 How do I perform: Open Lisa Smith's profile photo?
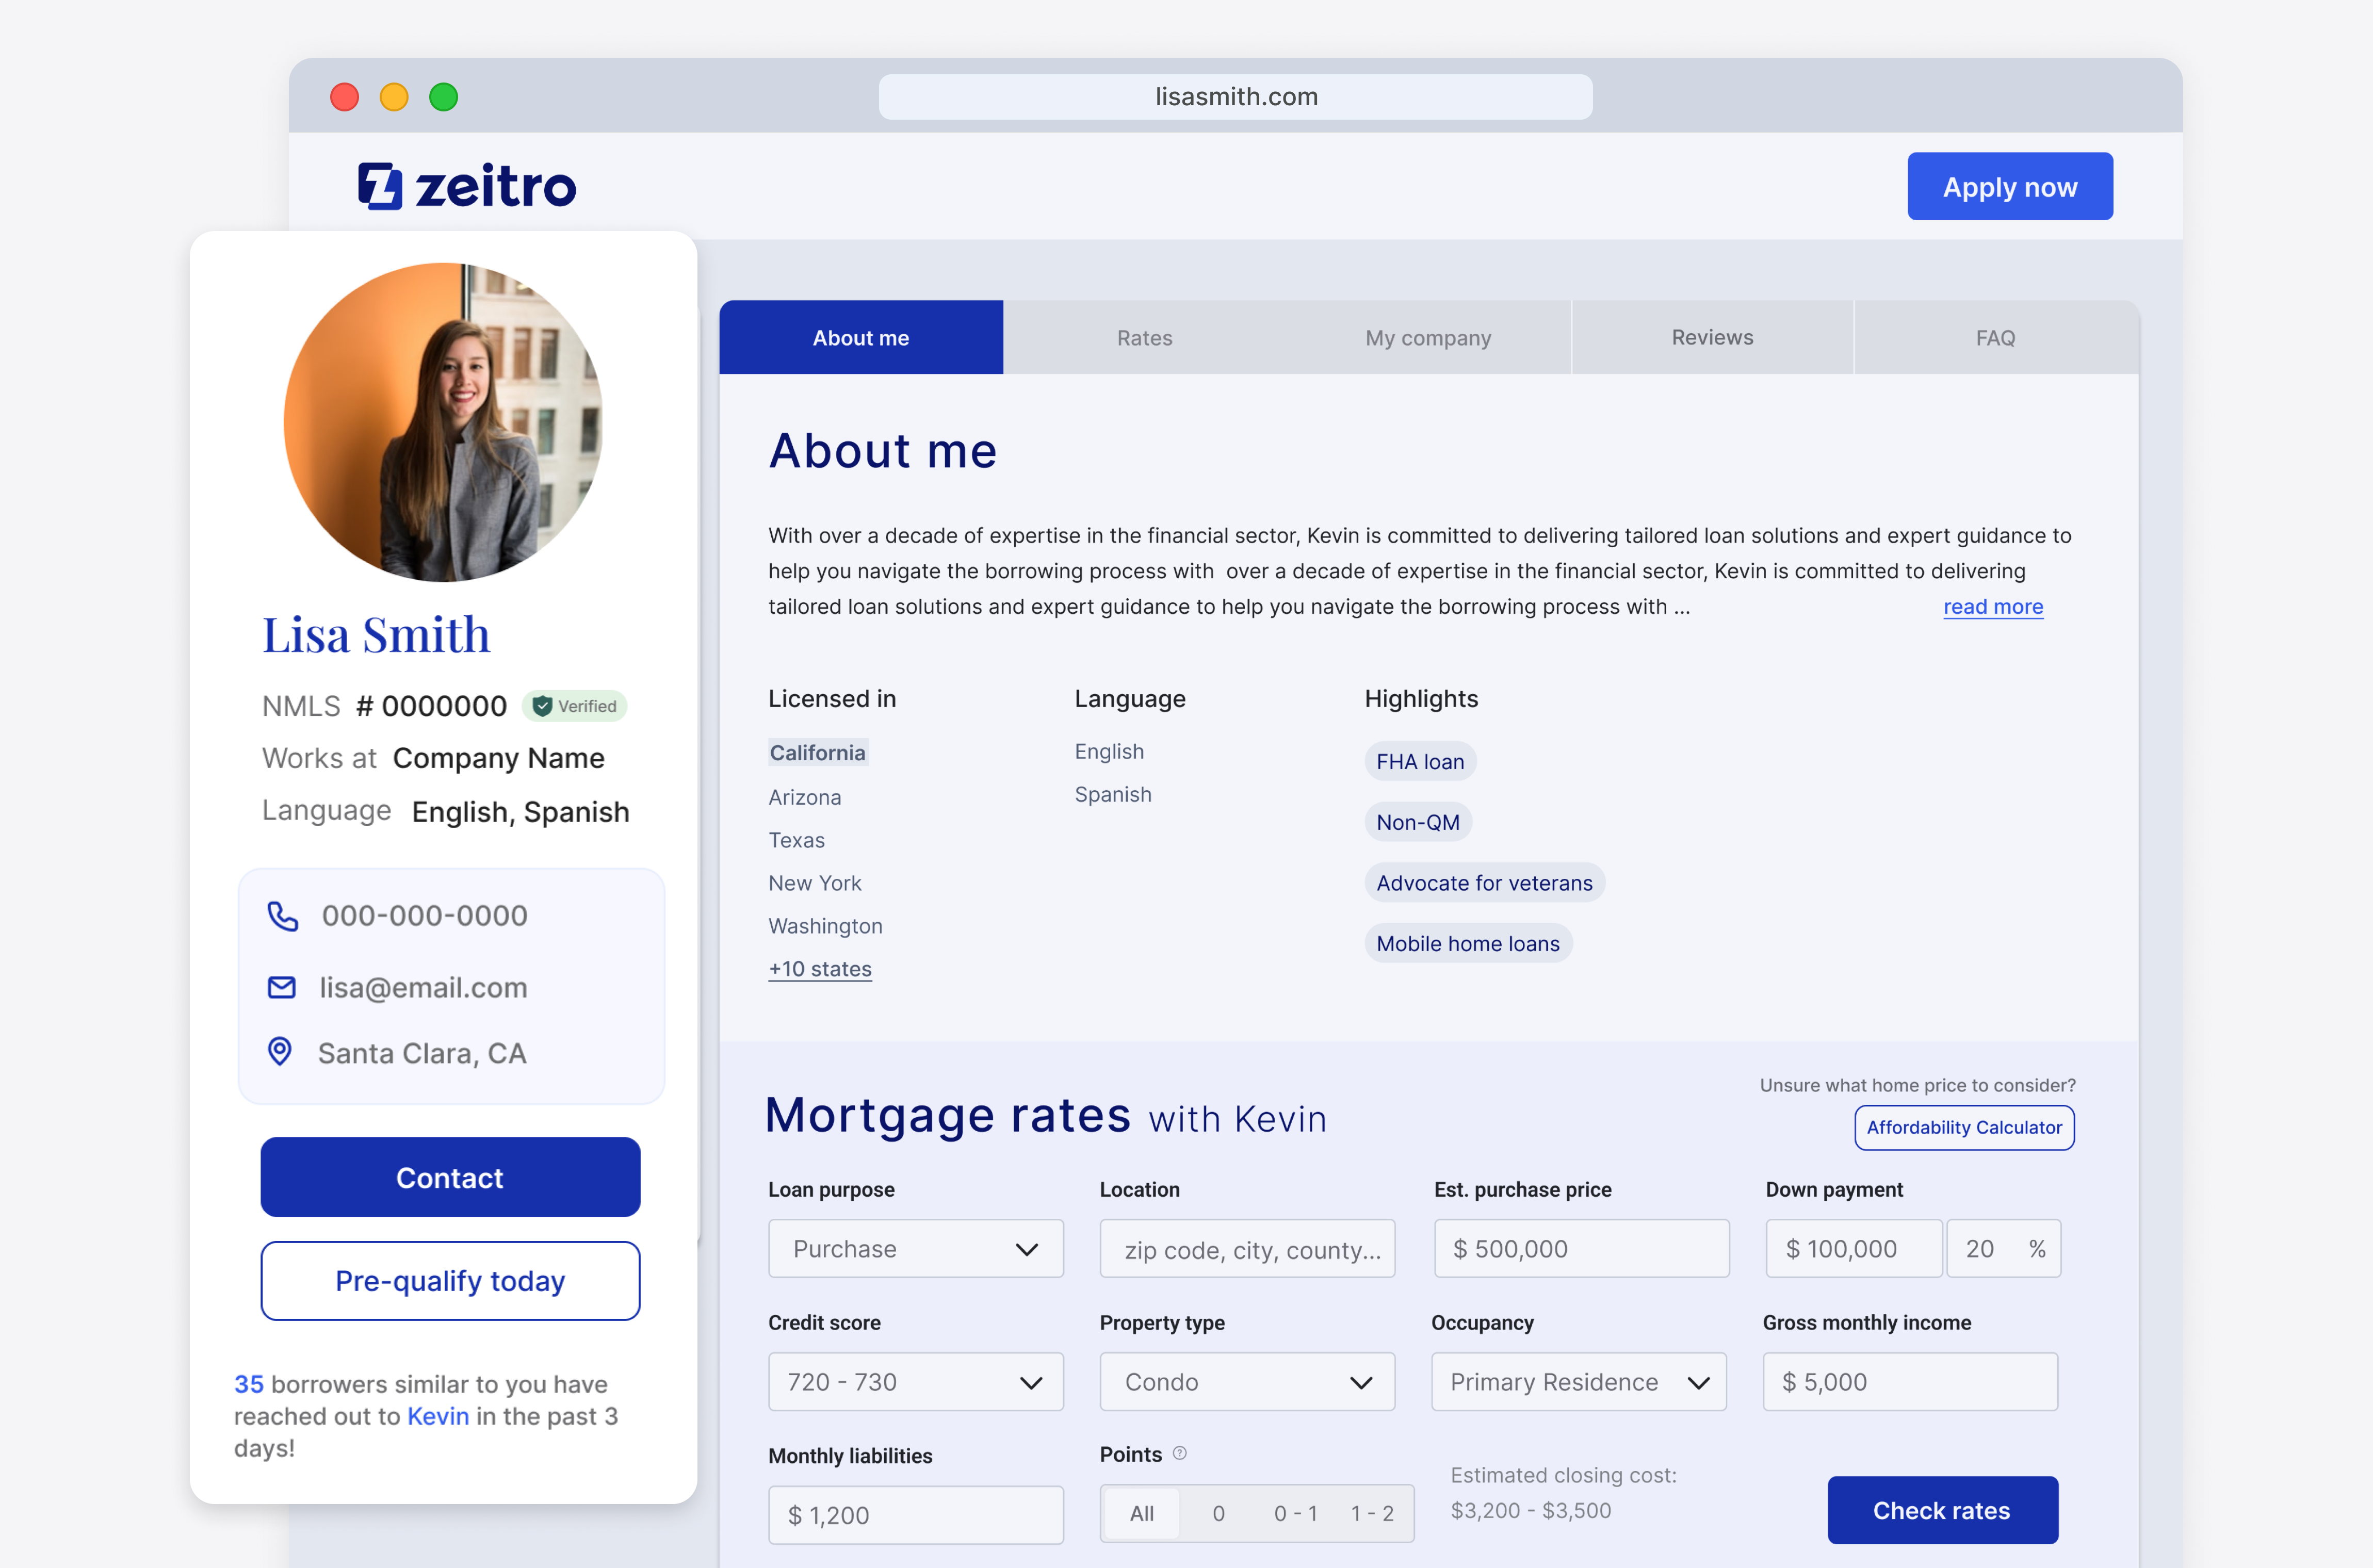coord(443,422)
